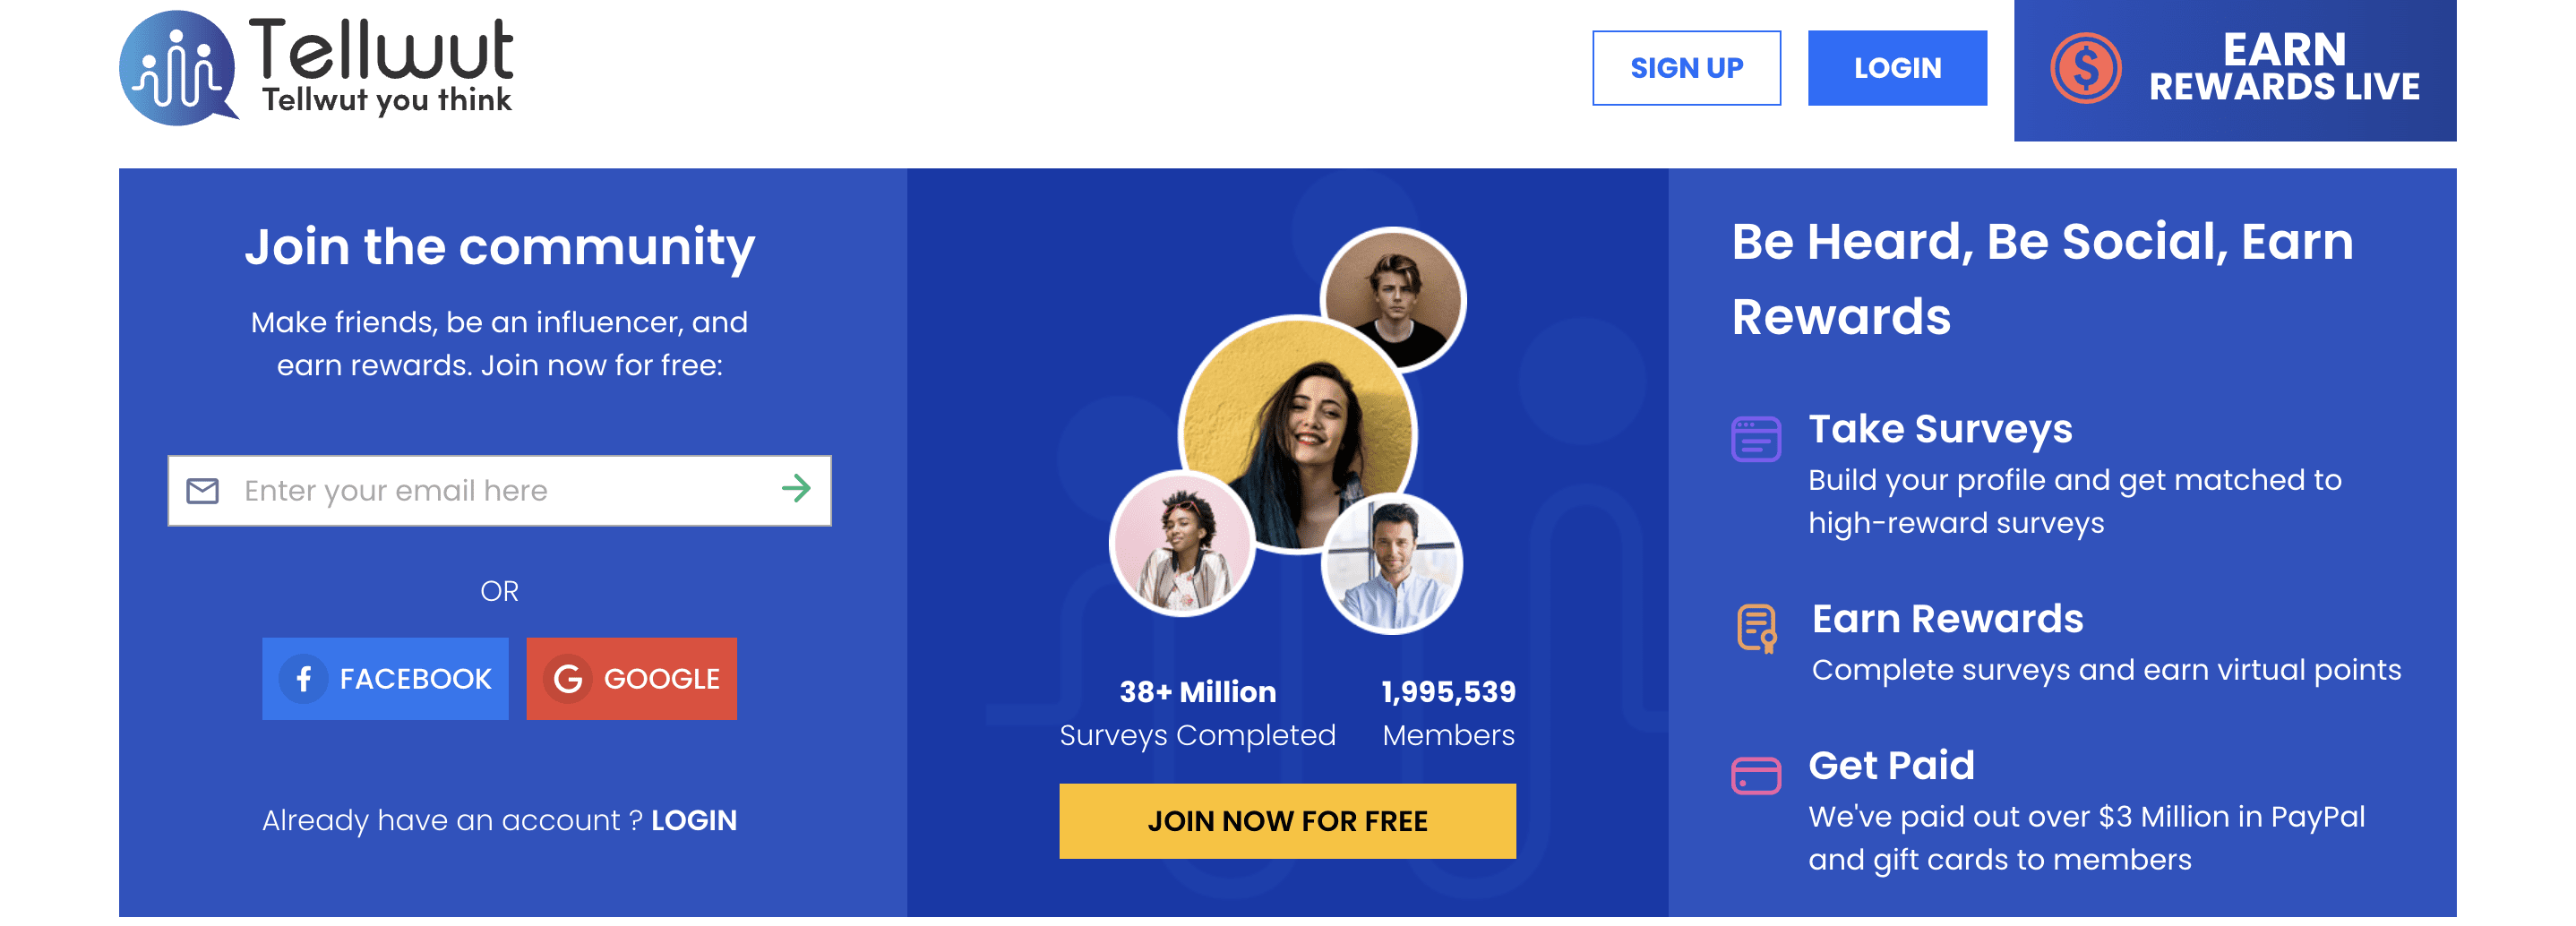Click the dollar coin icon
The image size is (2576, 926).
coord(2085,68)
